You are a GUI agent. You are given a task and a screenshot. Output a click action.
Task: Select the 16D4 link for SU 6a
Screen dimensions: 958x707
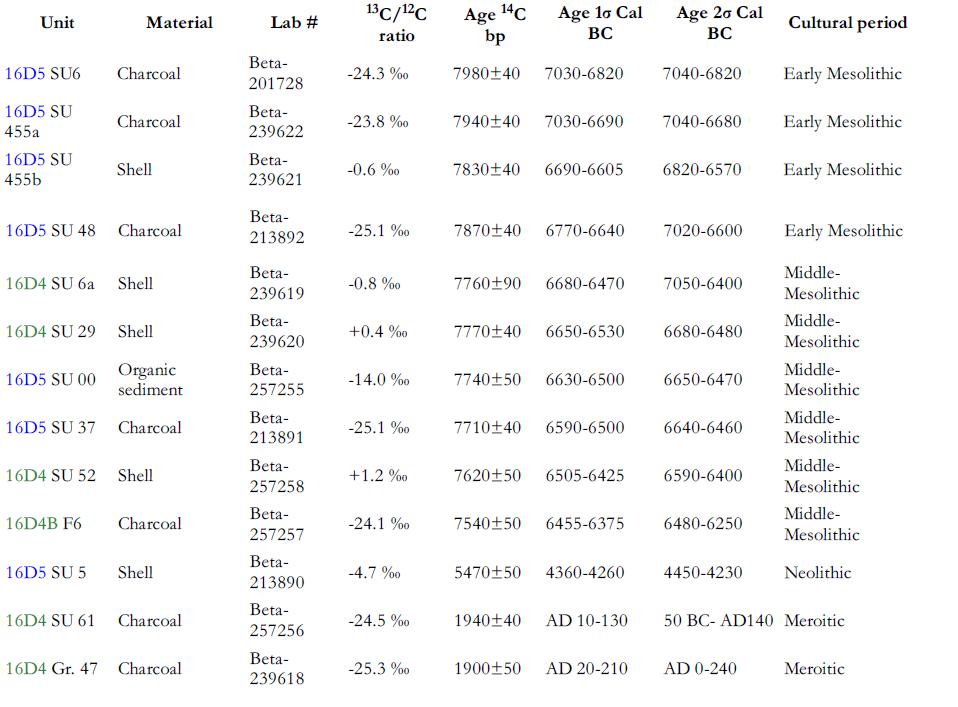[x=26, y=284]
